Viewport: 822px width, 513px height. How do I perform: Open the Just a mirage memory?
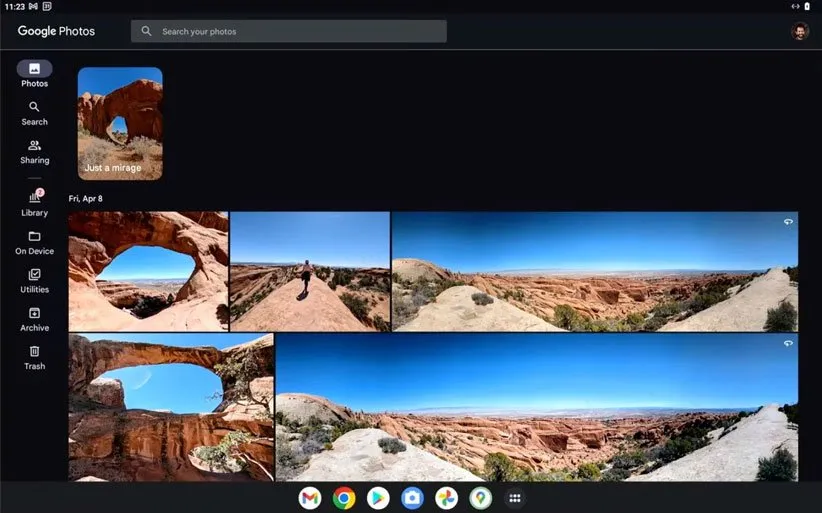(x=120, y=123)
